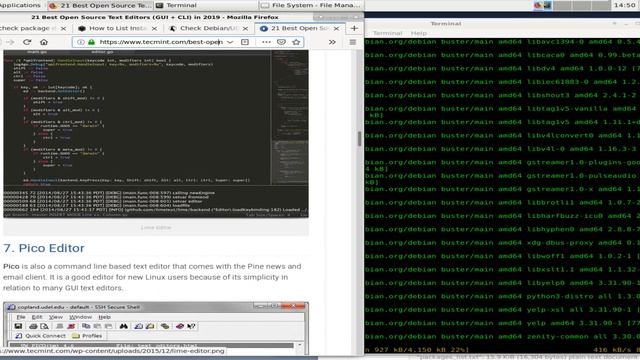Open the Applications panel menu
The width and height of the screenshot is (640, 360).
[20, 5]
